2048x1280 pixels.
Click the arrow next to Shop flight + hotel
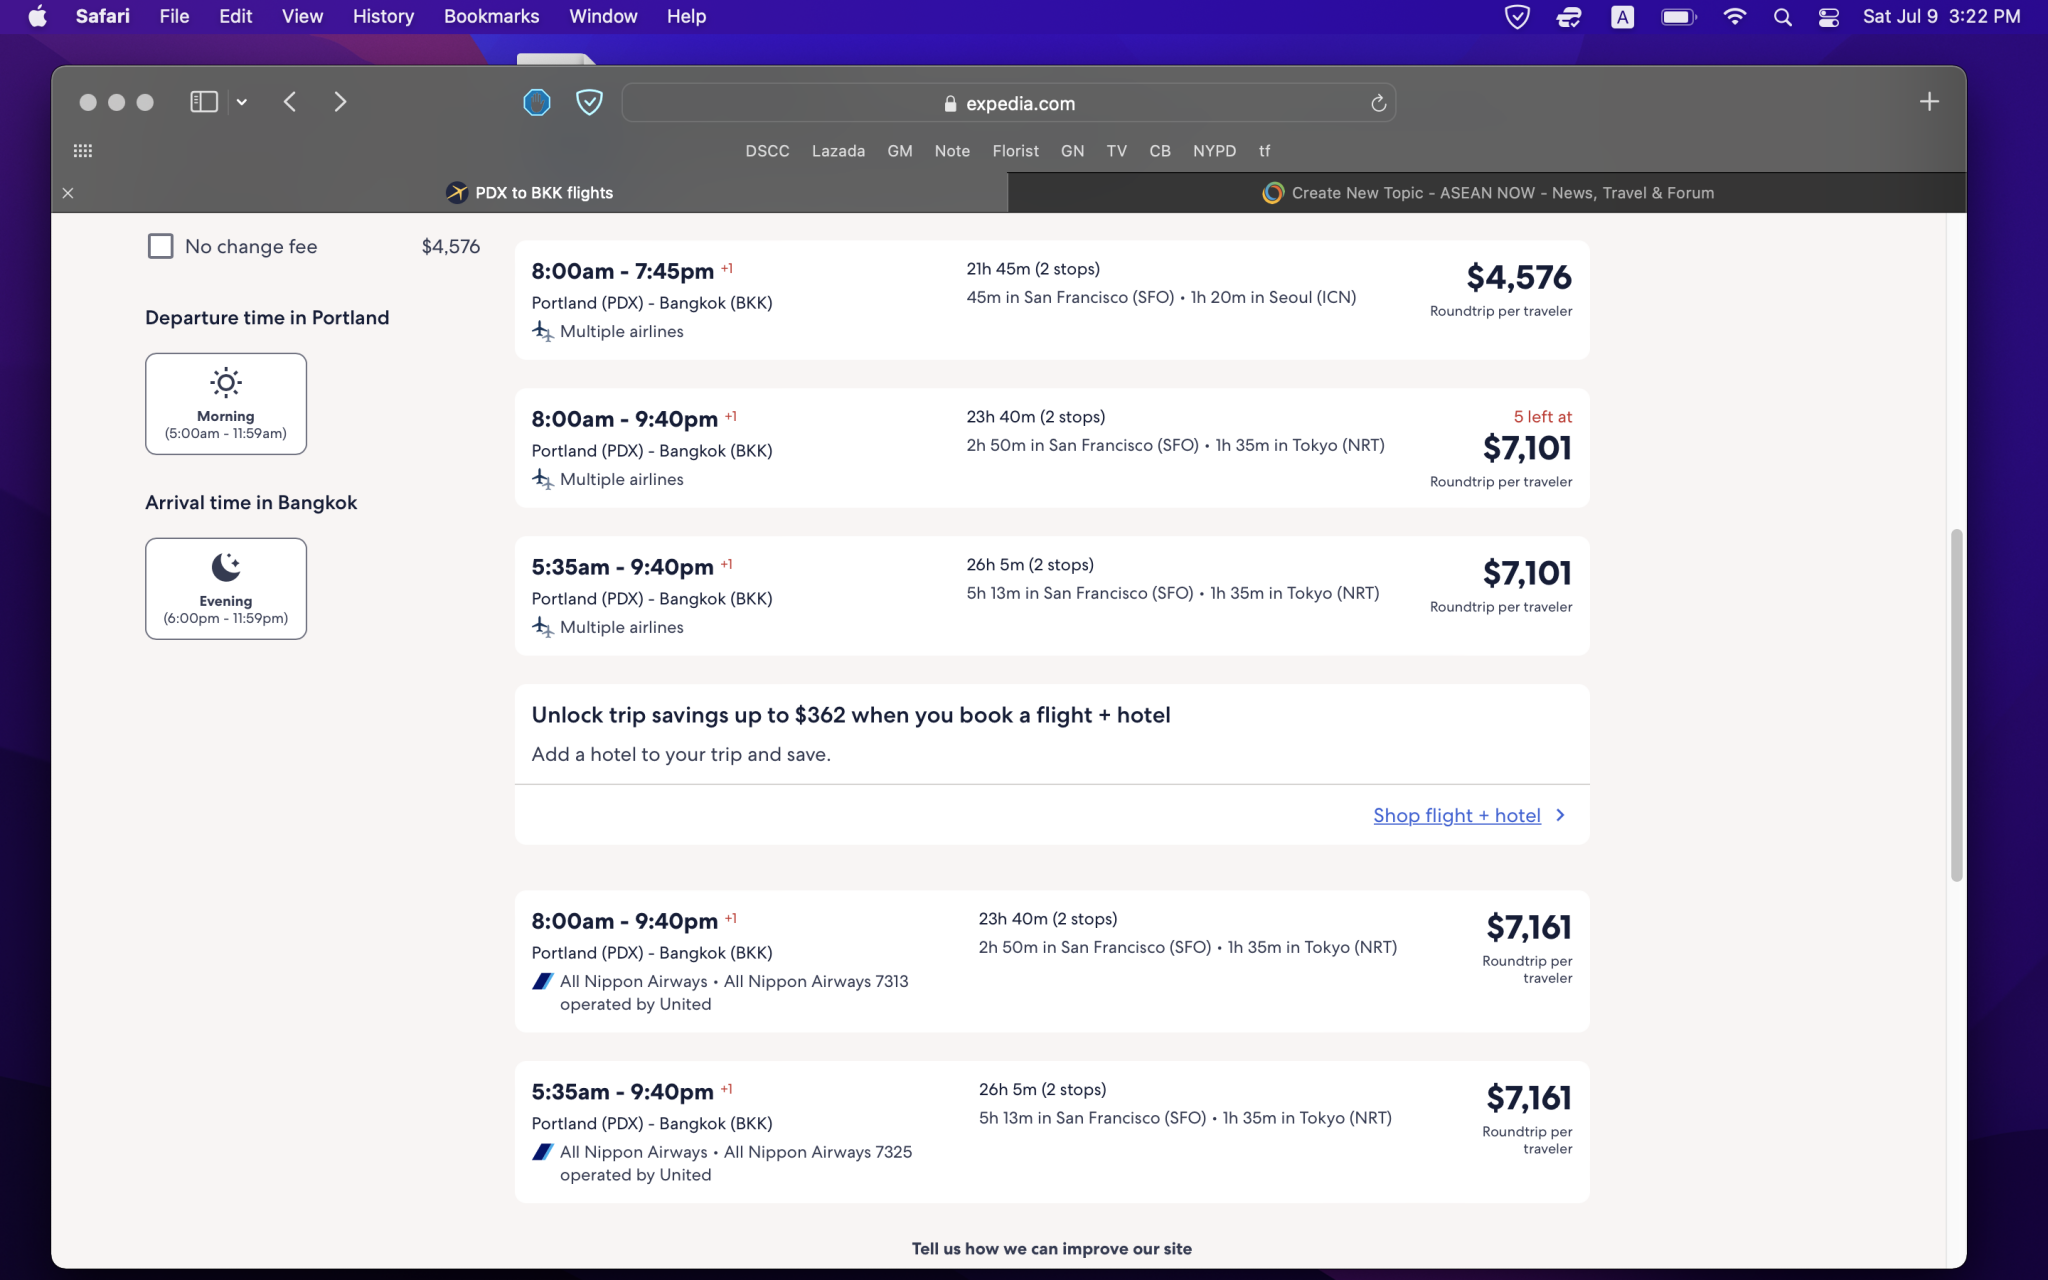point(1560,815)
